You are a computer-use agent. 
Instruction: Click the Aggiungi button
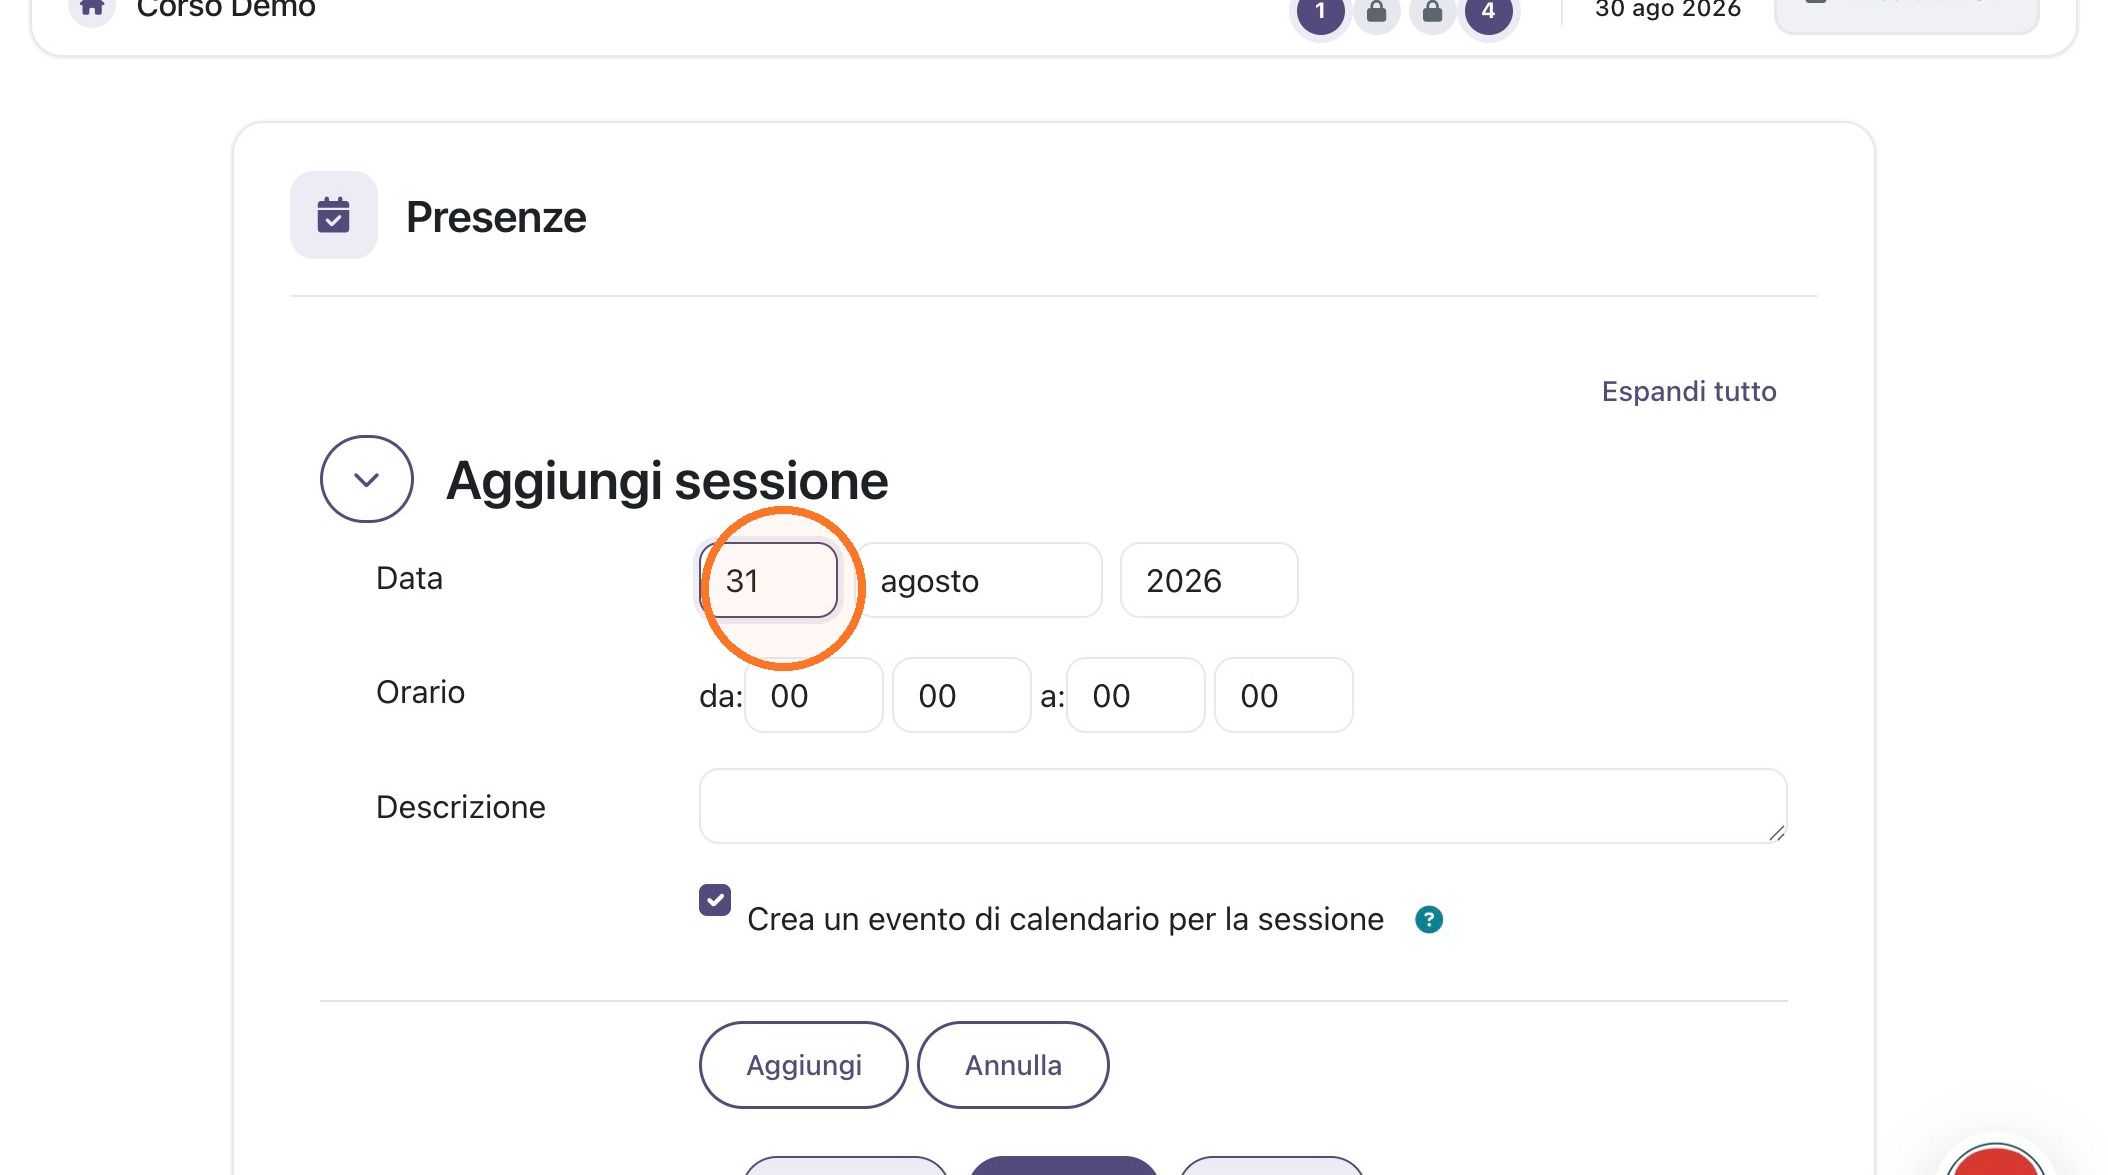[x=804, y=1065]
